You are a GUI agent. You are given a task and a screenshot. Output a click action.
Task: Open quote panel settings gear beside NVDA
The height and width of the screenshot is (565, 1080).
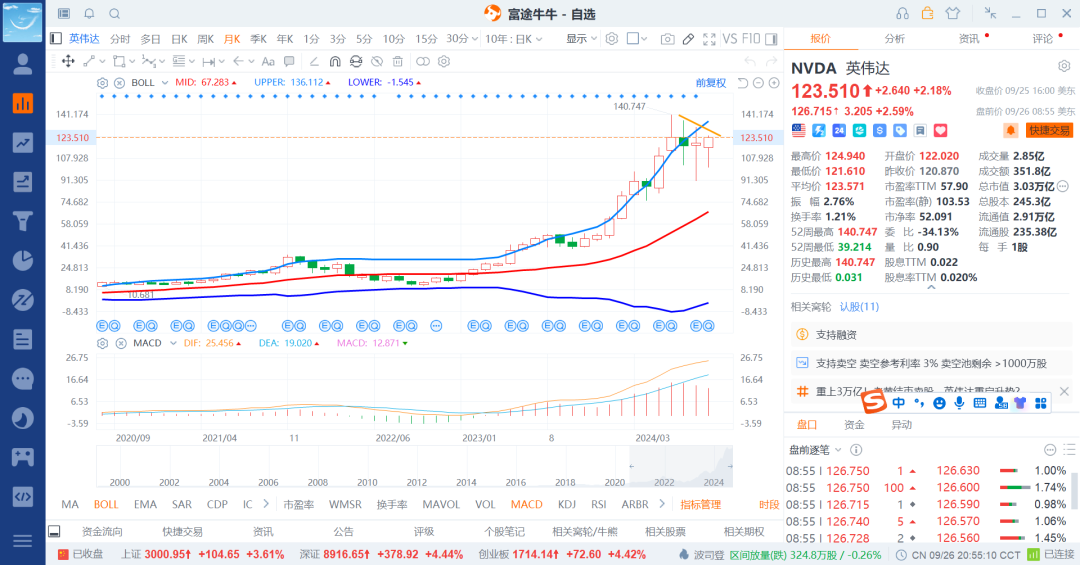pos(1064,66)
